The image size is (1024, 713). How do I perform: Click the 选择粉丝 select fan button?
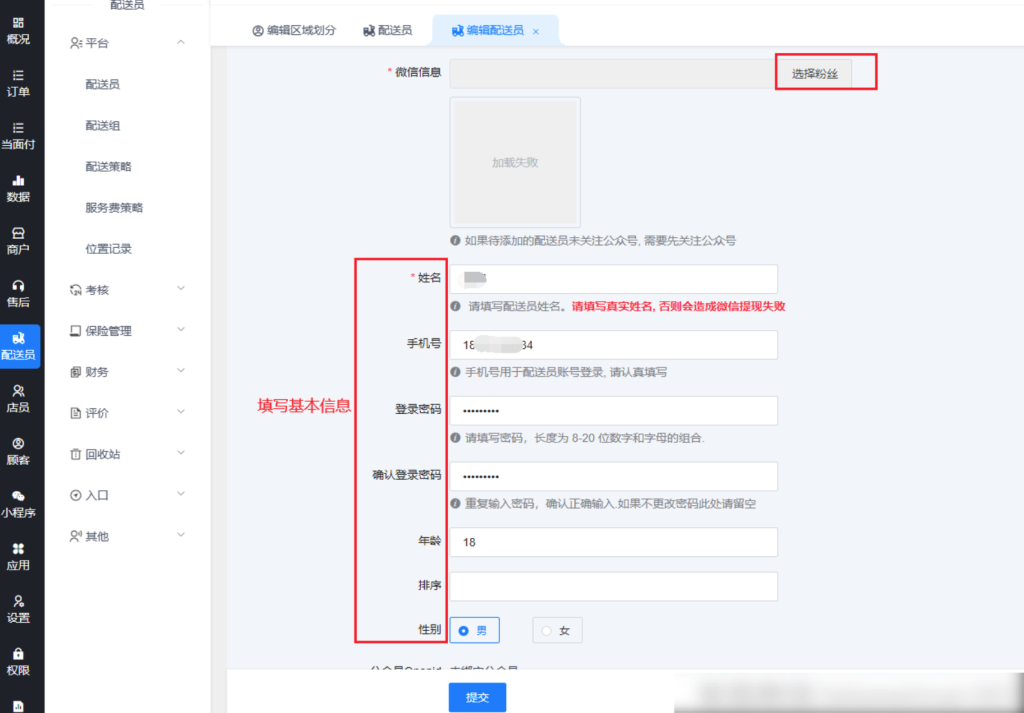(814, 74)
